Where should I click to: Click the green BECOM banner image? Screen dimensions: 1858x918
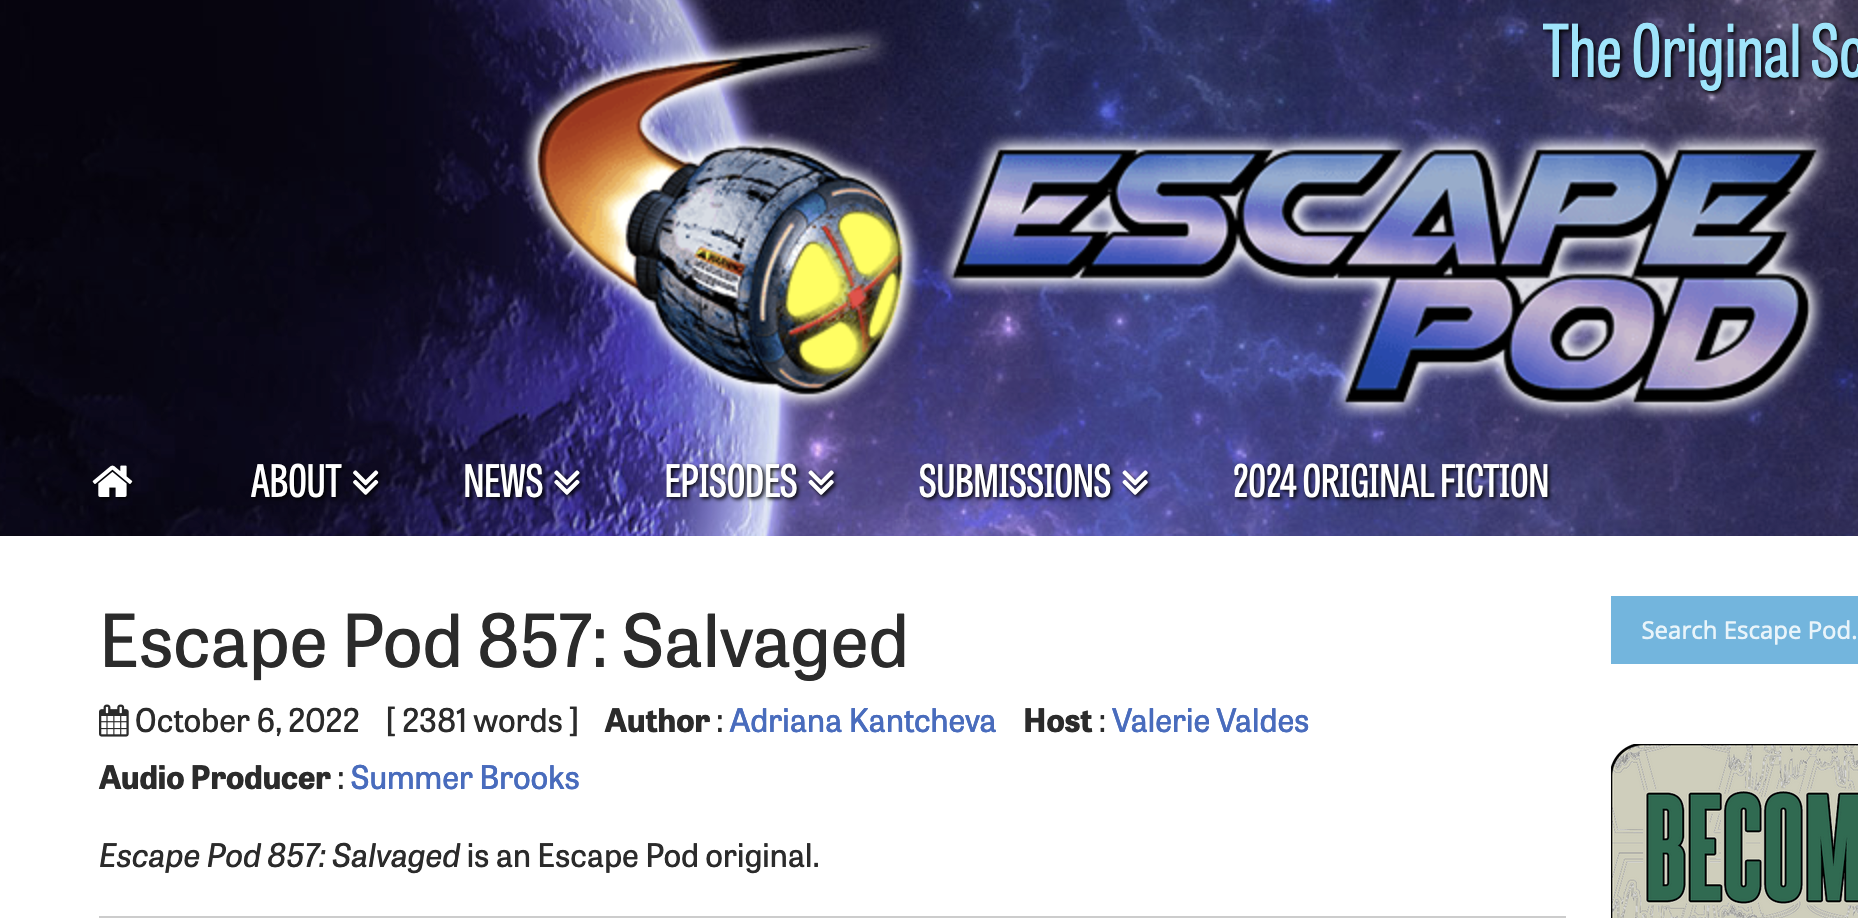1734,831
